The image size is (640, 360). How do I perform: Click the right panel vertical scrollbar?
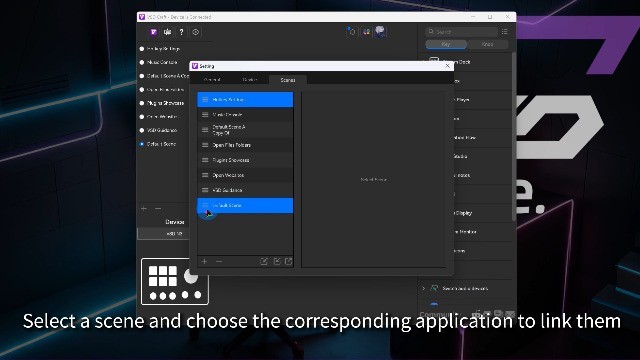[x=514, y=137]
